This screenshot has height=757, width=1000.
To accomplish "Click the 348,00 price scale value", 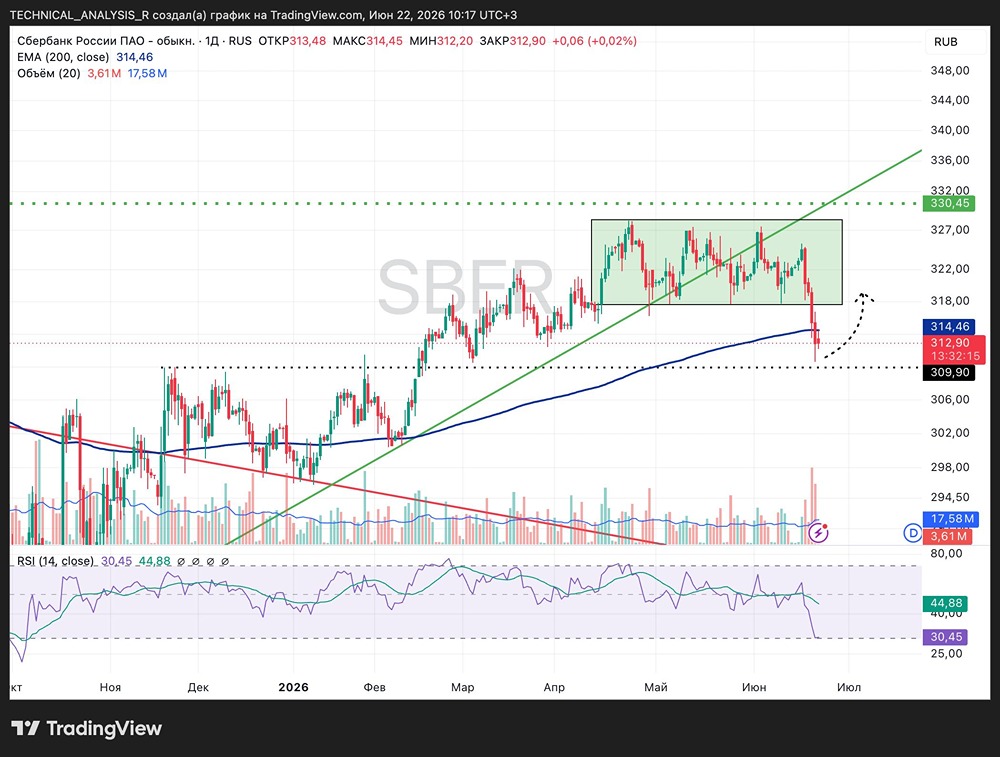I will click(950, 70).
